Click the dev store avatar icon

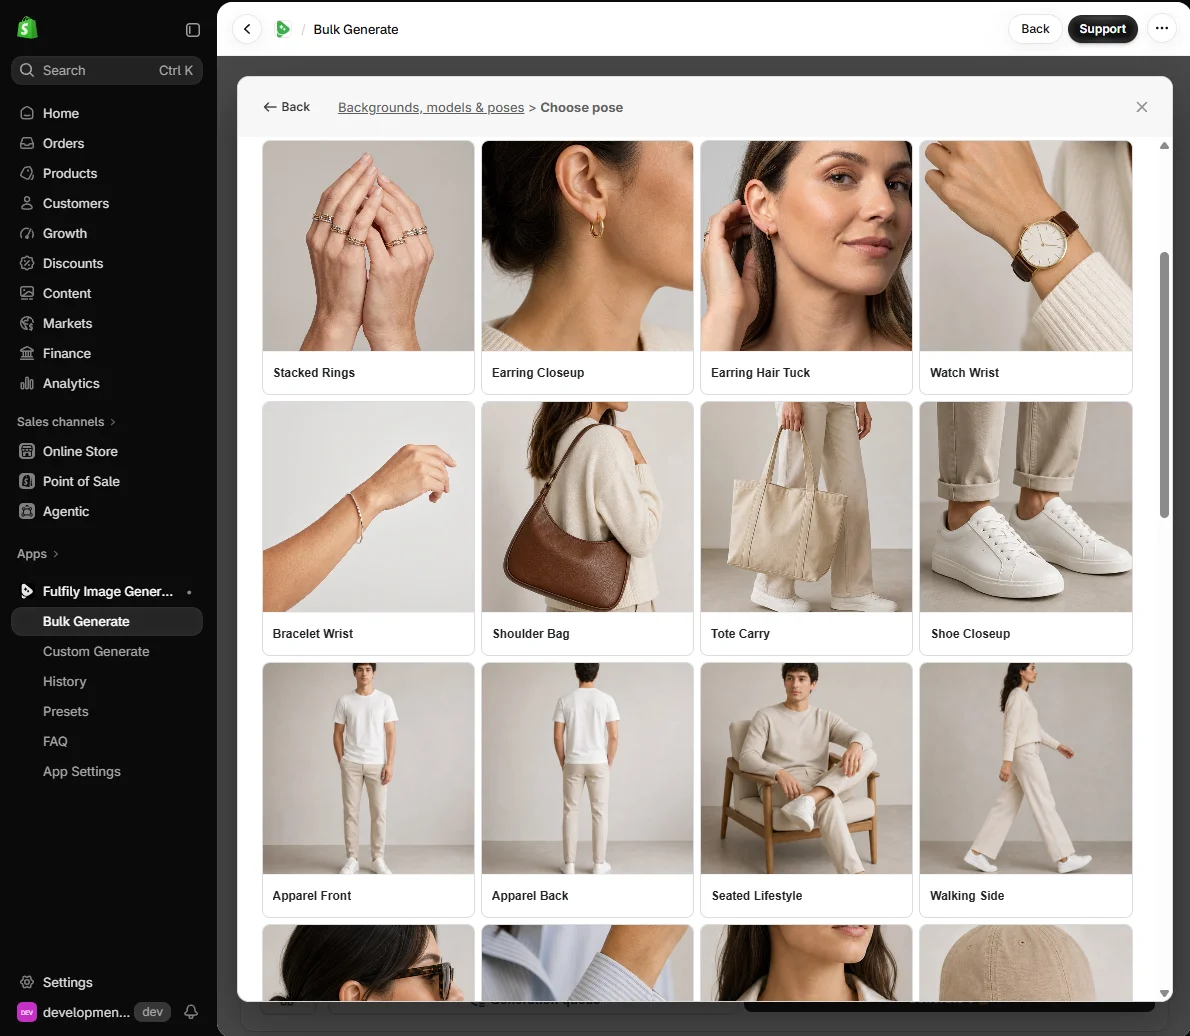pos(27,1012)
